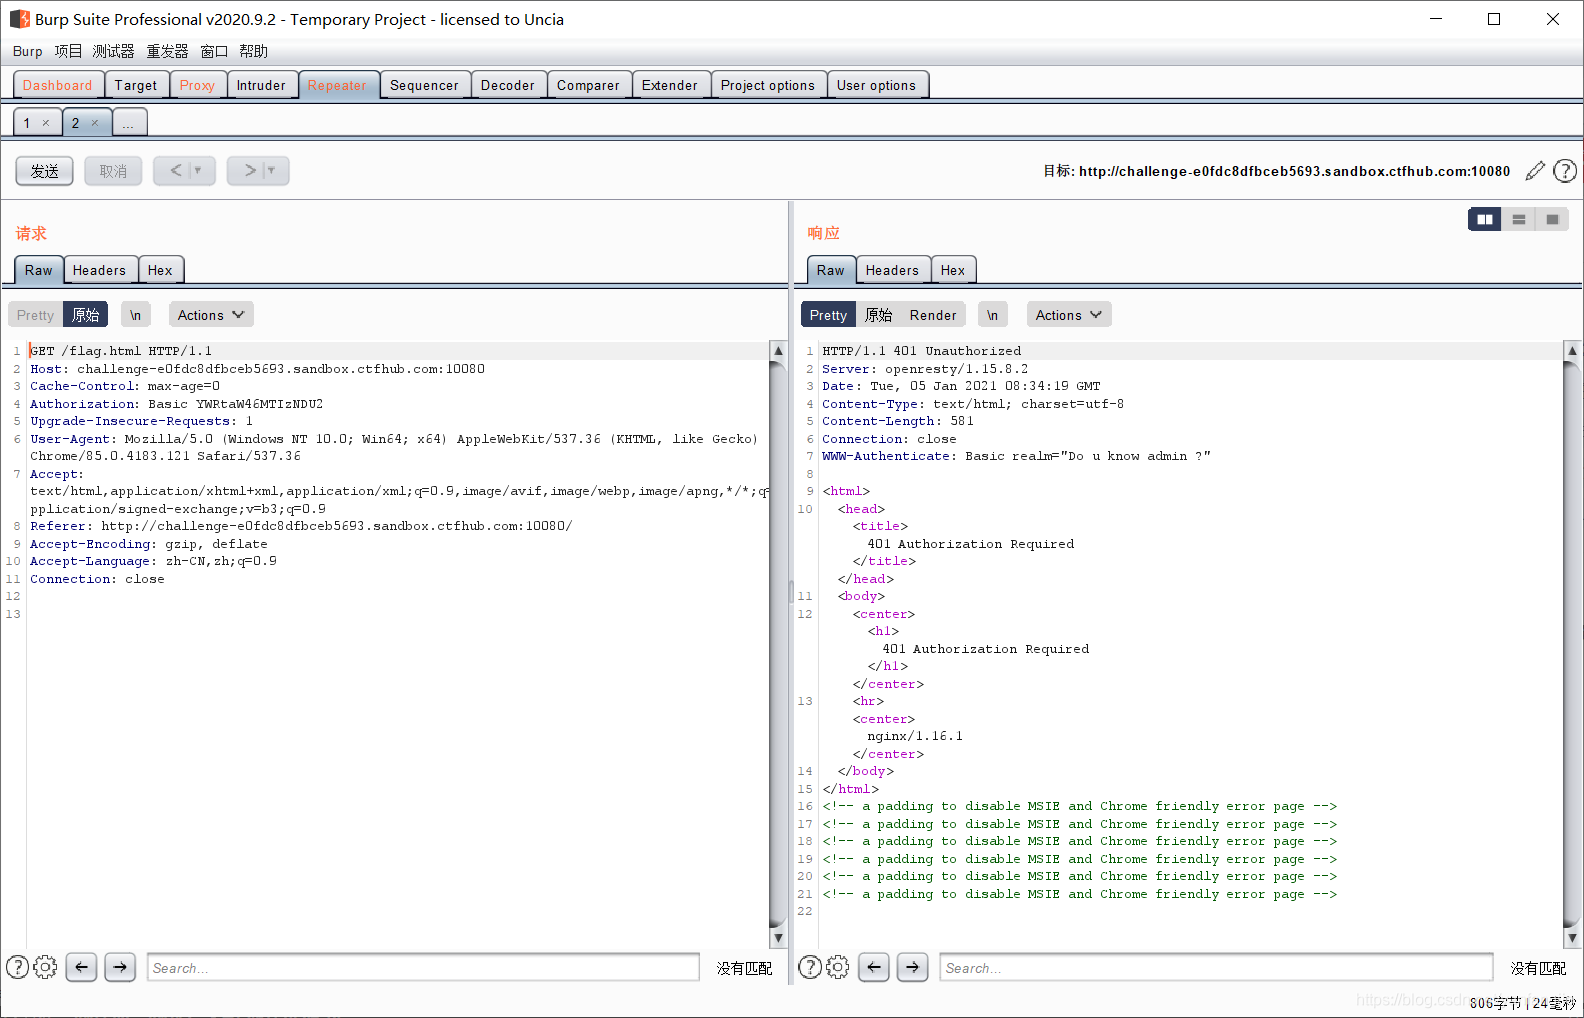Select response Render view mode
The width and height of the screenshot is (1584, 1018).
933,315
